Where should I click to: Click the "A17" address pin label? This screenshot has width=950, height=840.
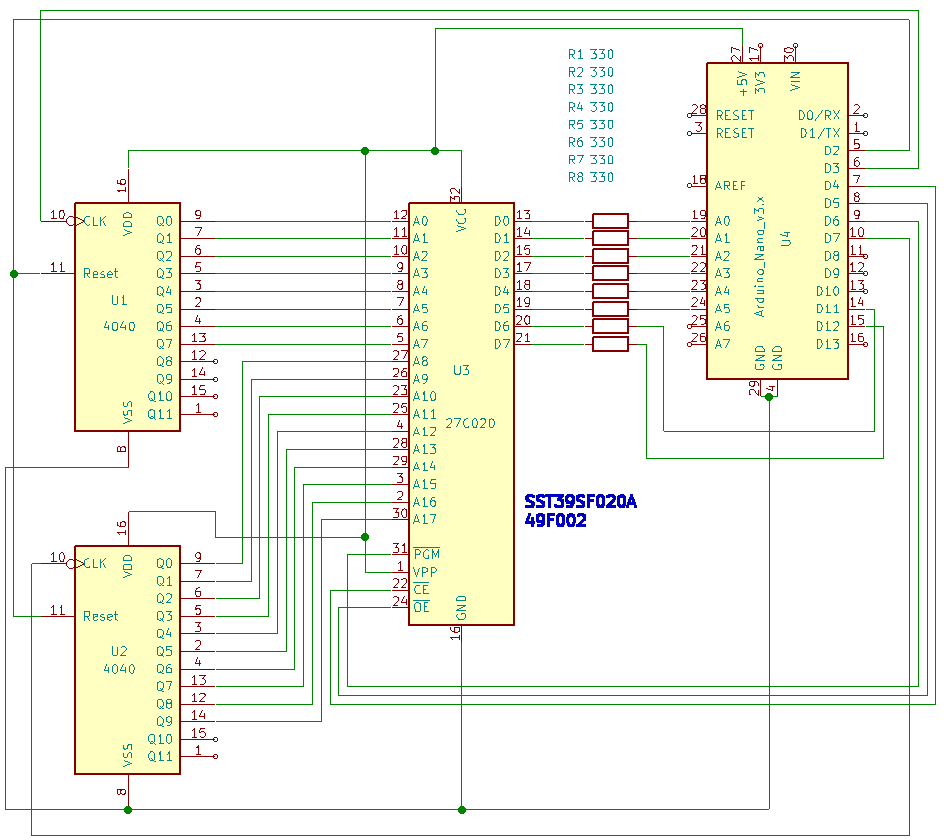tap(425, 519)
